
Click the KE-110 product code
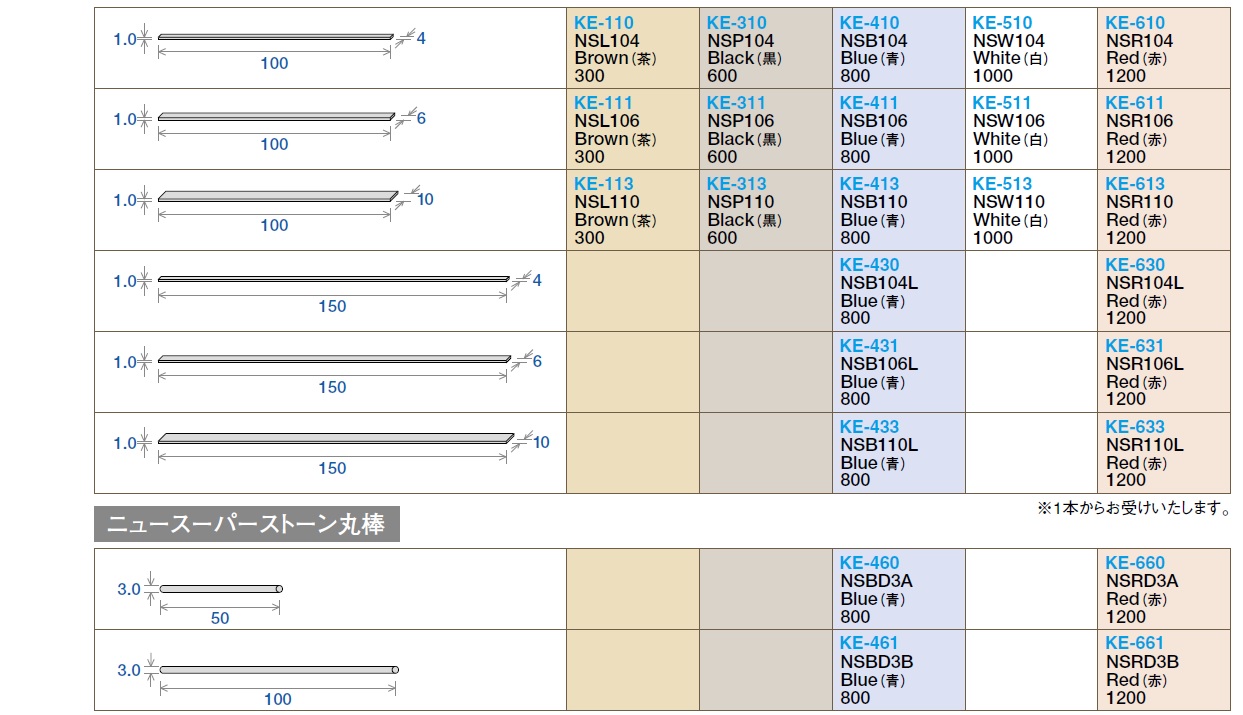click(604, 23)
